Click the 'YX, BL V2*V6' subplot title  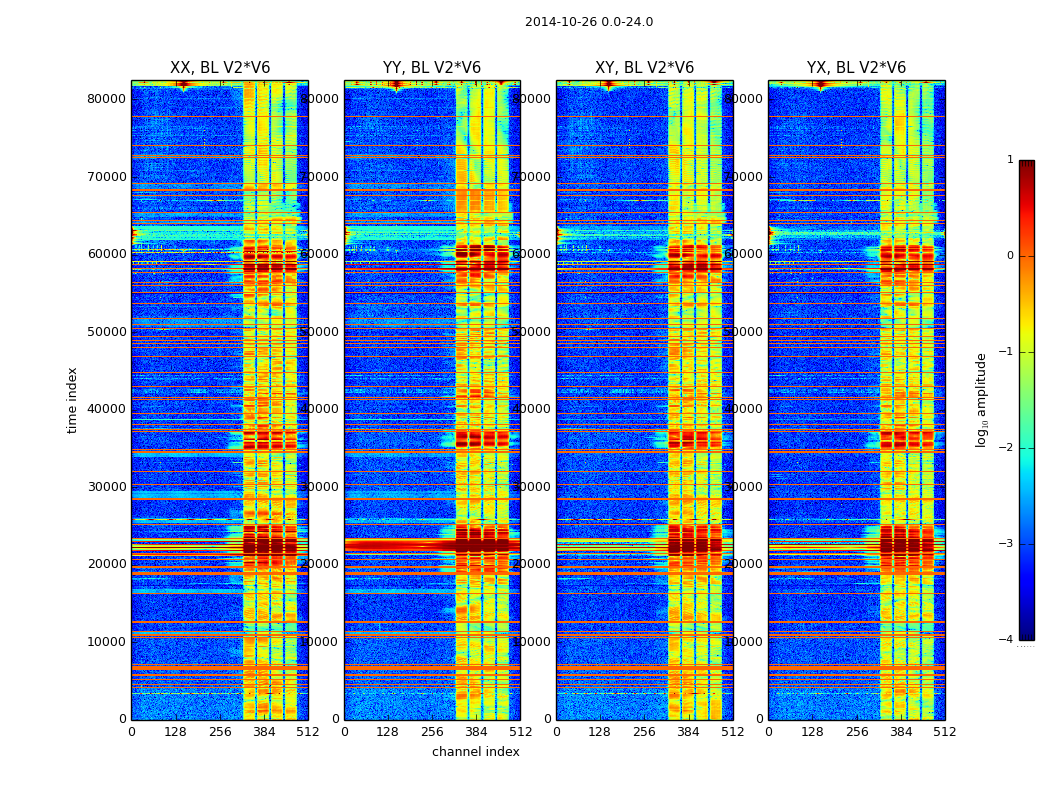click(x=856, y=68)
